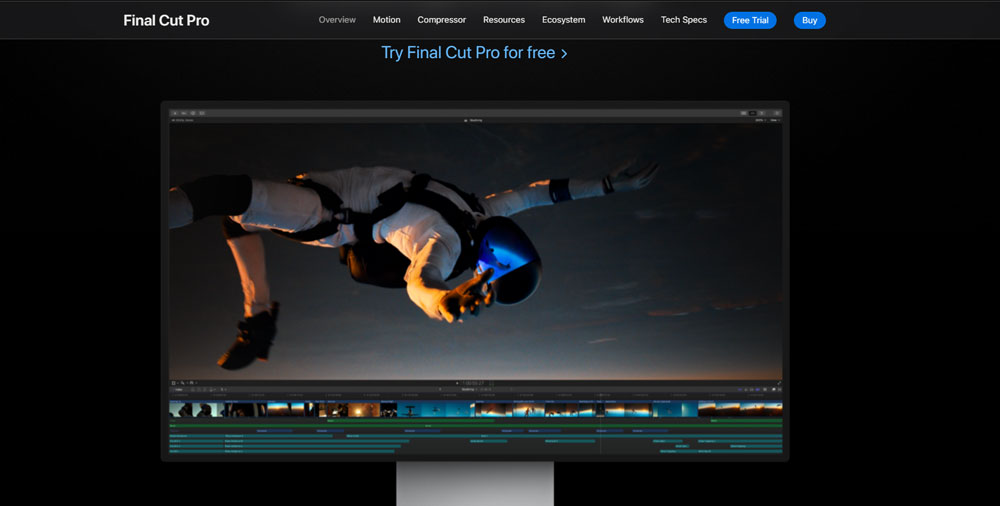The width and height of the screenshot is (1000, 506).
Task: Open the Compressor section
Action: tap(441, 20)
